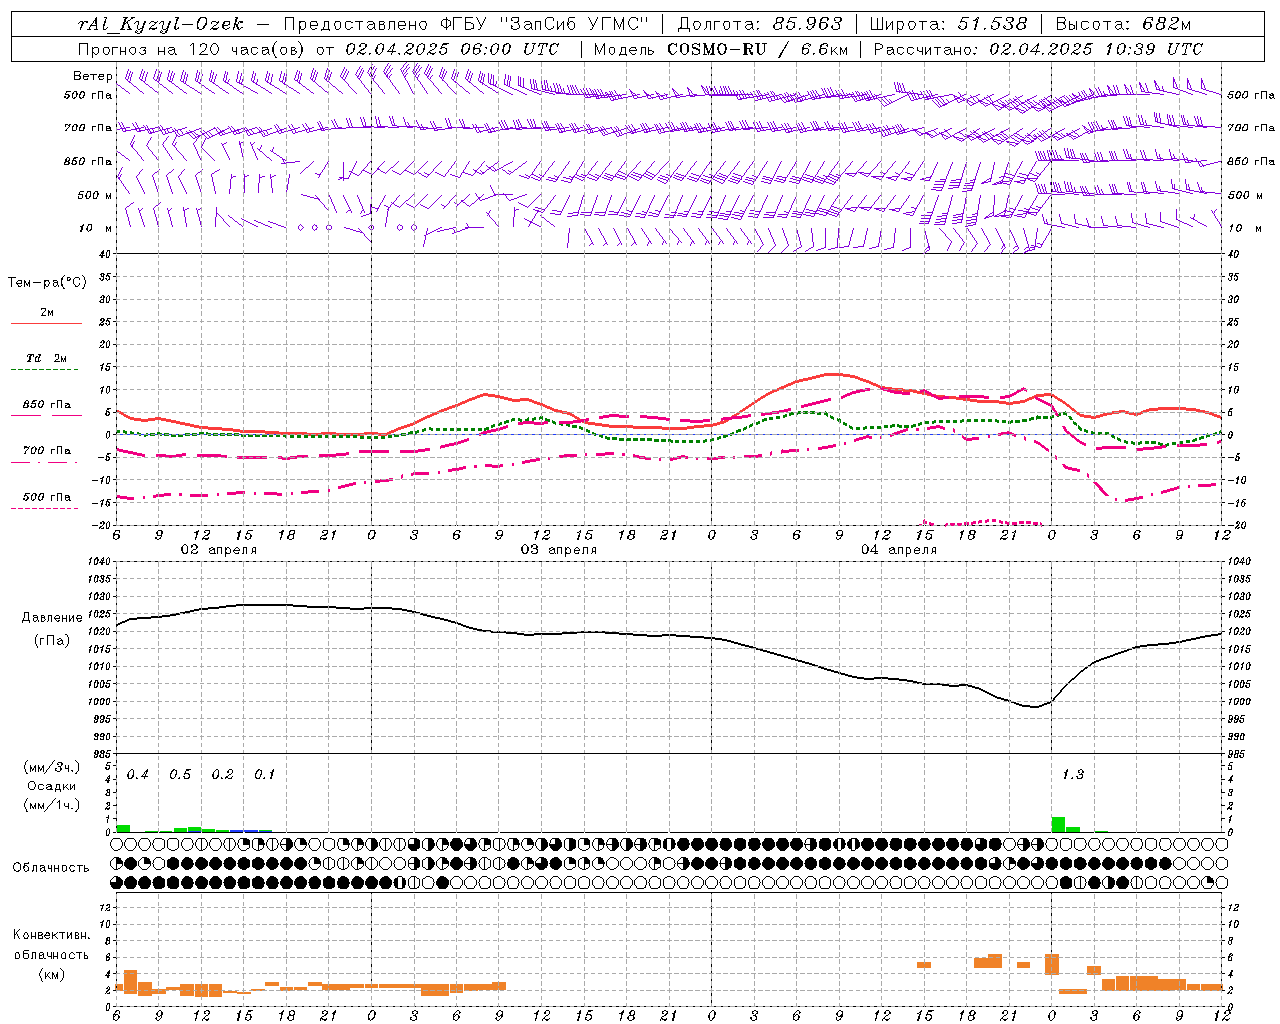The height and width of the screenshot is (1024, 1280).
Task: Click the Тем-ра(°C) temperature axis title
Action: point(47,283)
